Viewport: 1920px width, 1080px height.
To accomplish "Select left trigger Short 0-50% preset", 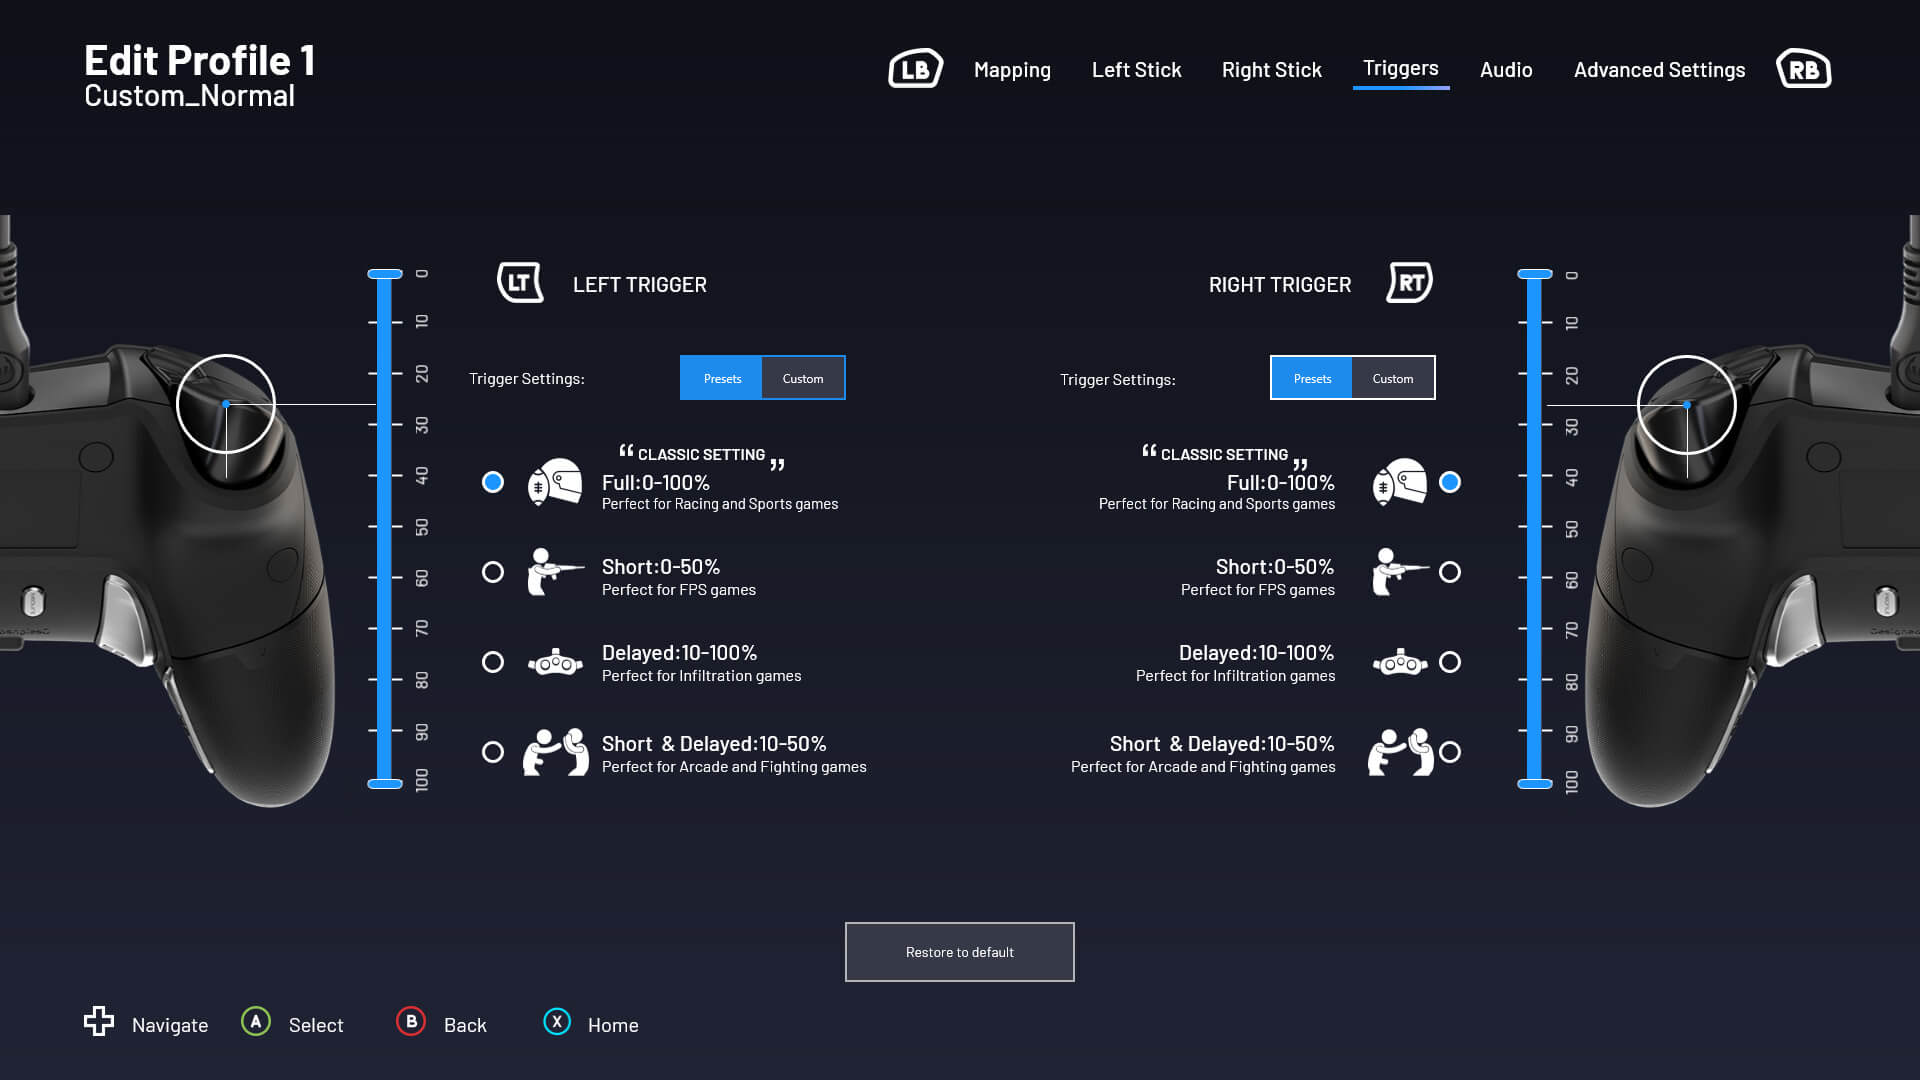I will [493, 572].
